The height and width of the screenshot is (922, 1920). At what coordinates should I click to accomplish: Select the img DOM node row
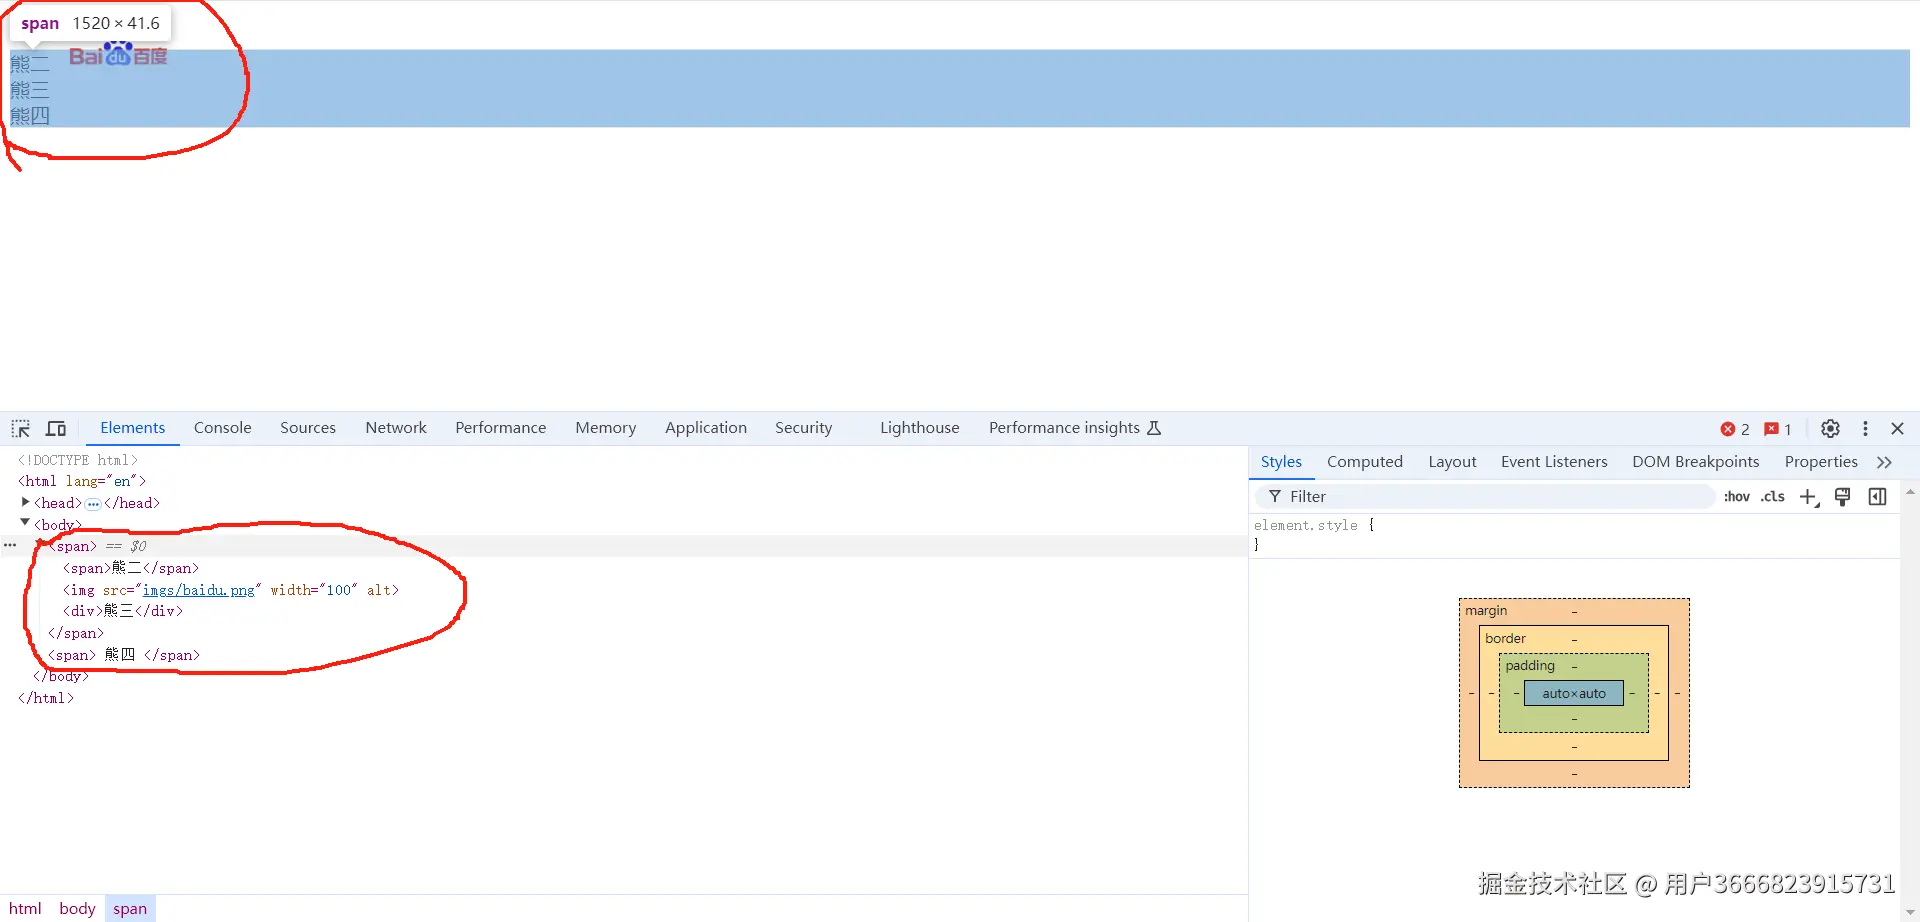point(231,590)
